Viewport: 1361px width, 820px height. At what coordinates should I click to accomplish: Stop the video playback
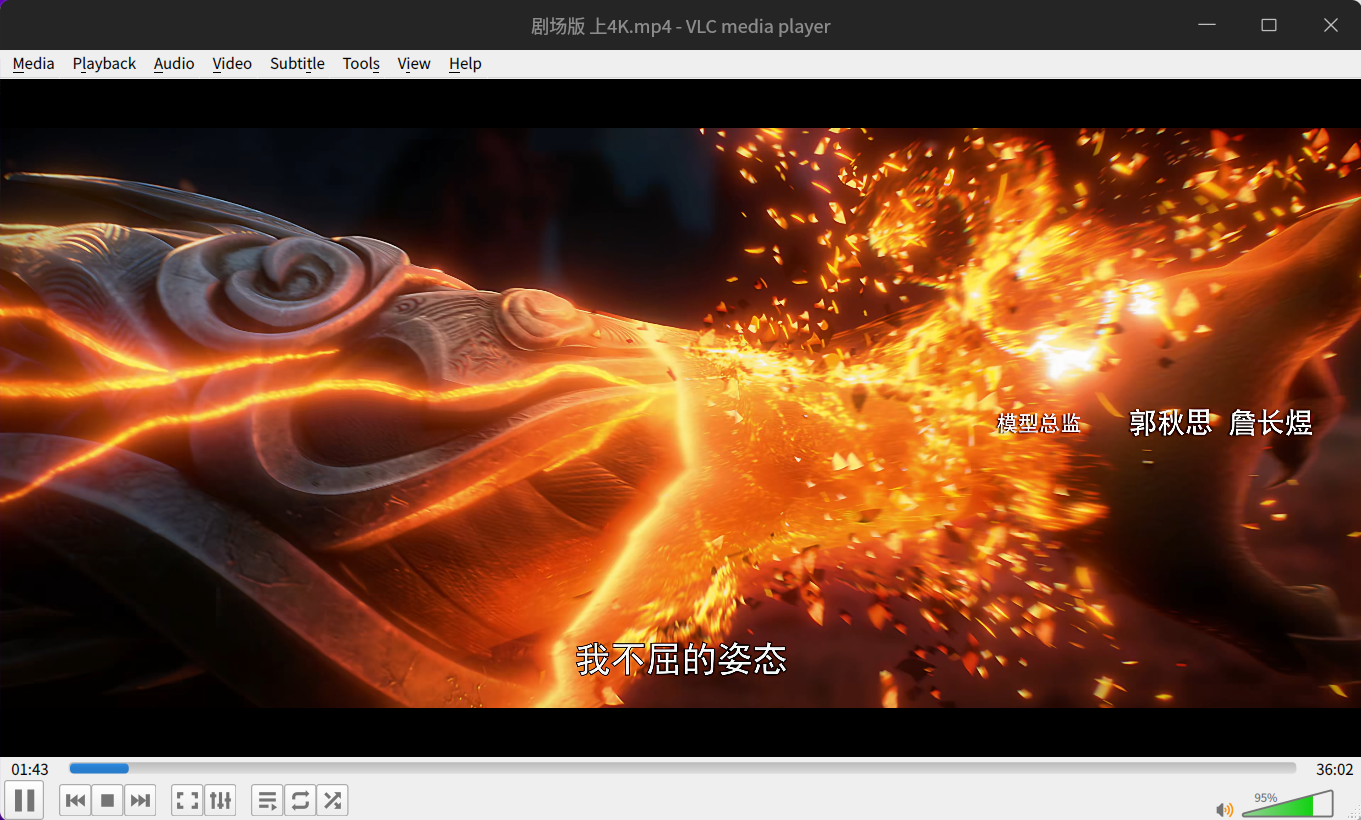107,800
